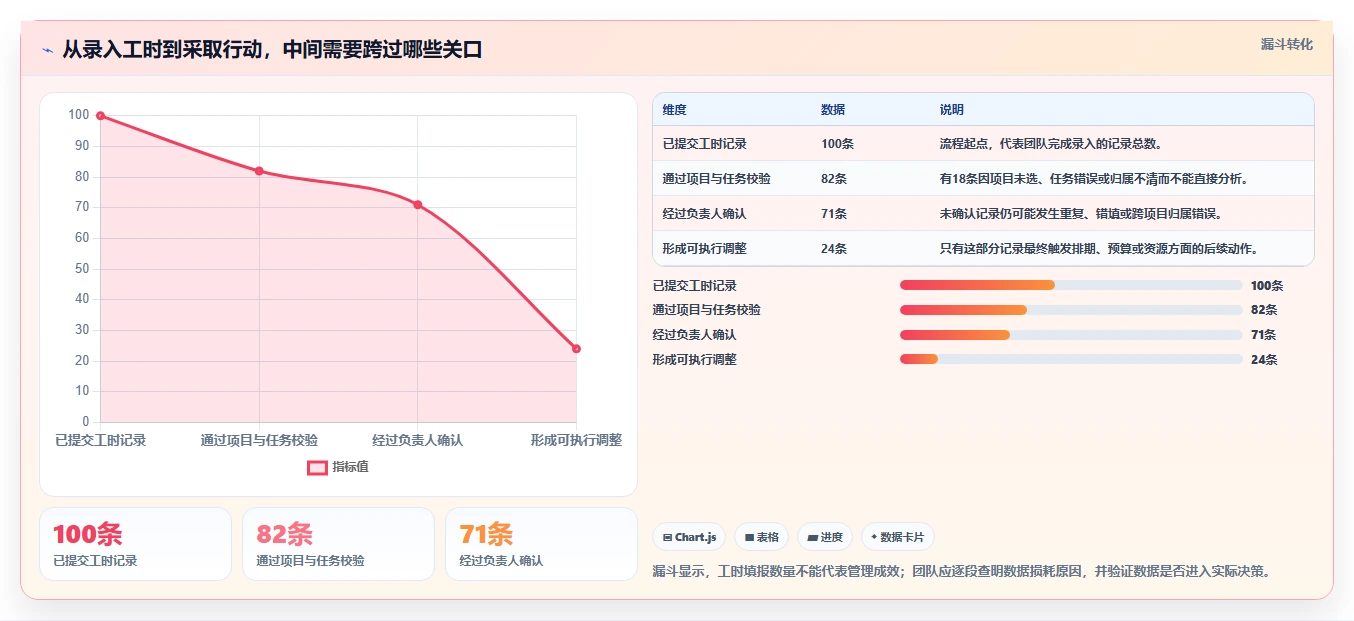Click the 100条 value in the table

click(x=837, y=144)
